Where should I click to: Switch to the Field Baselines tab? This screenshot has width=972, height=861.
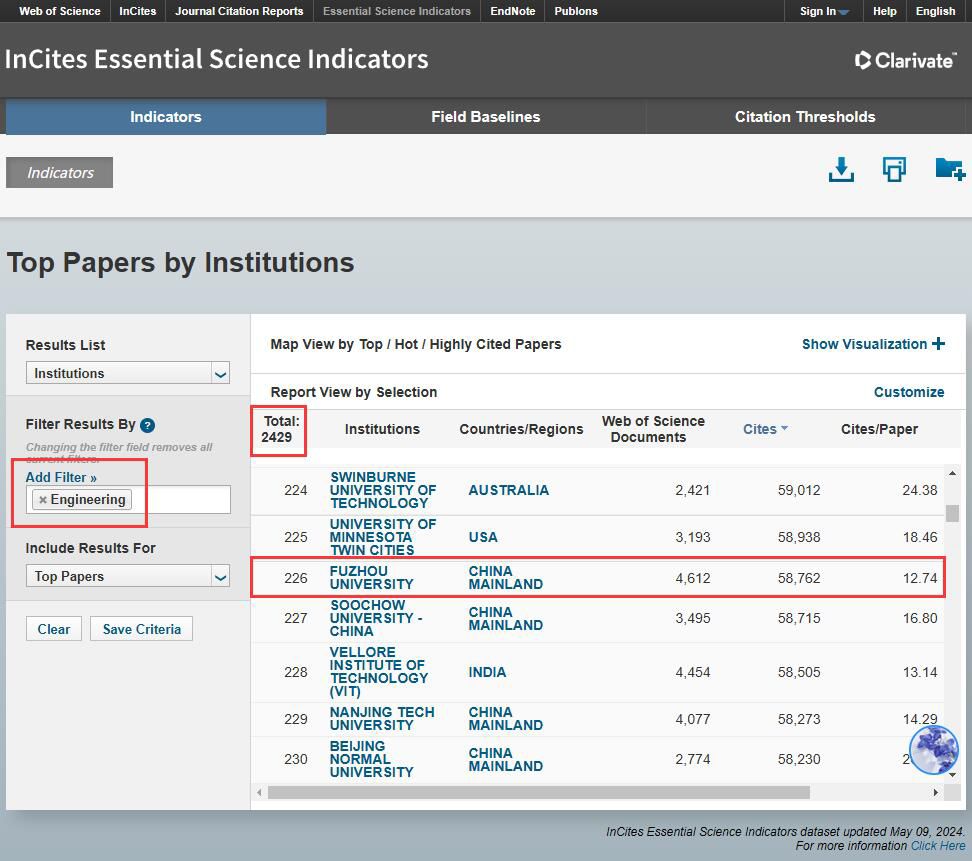[485, 117]
